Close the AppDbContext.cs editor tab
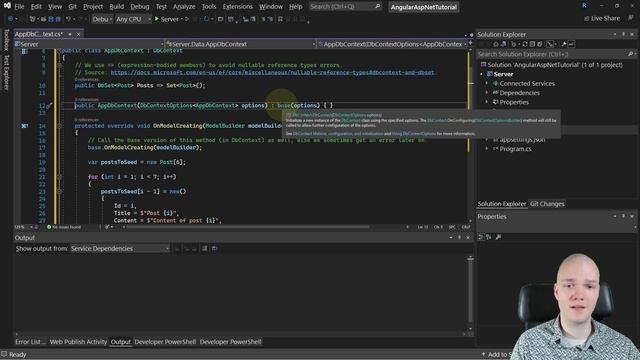The width and height of the screenshot is (640, 360). click(x=78, y=34)
